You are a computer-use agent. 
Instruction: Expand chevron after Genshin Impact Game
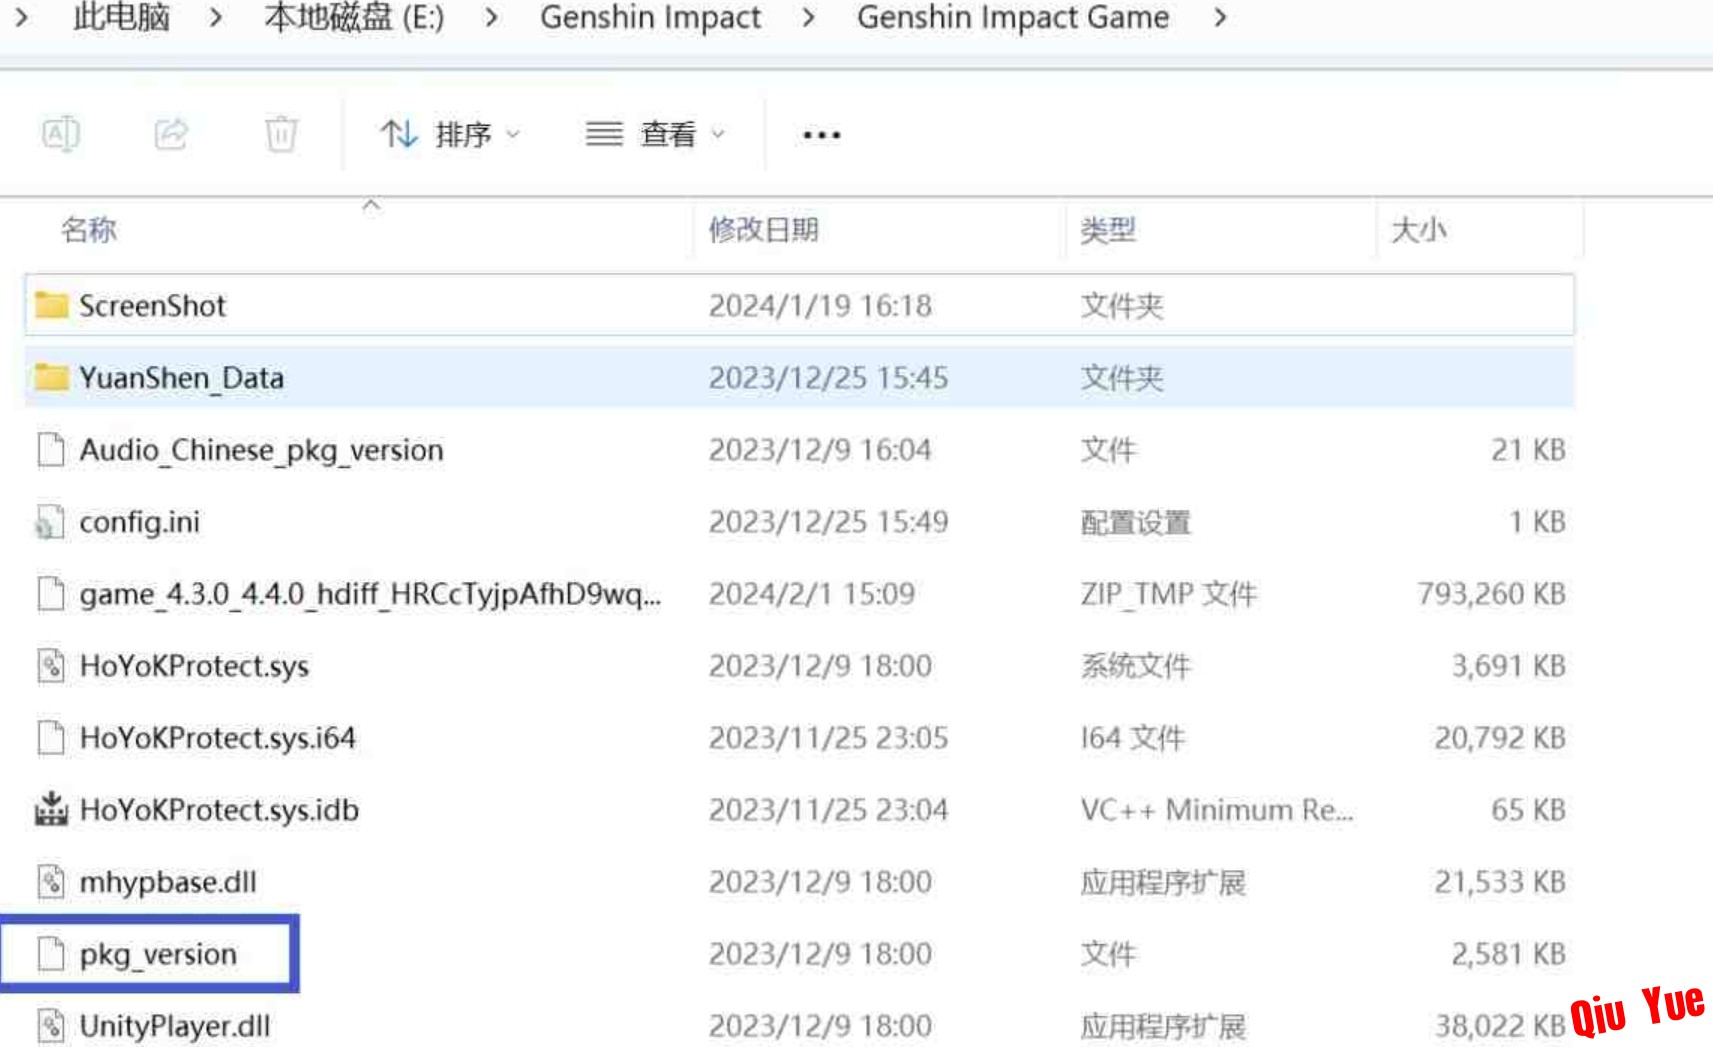click(1220, 17)
